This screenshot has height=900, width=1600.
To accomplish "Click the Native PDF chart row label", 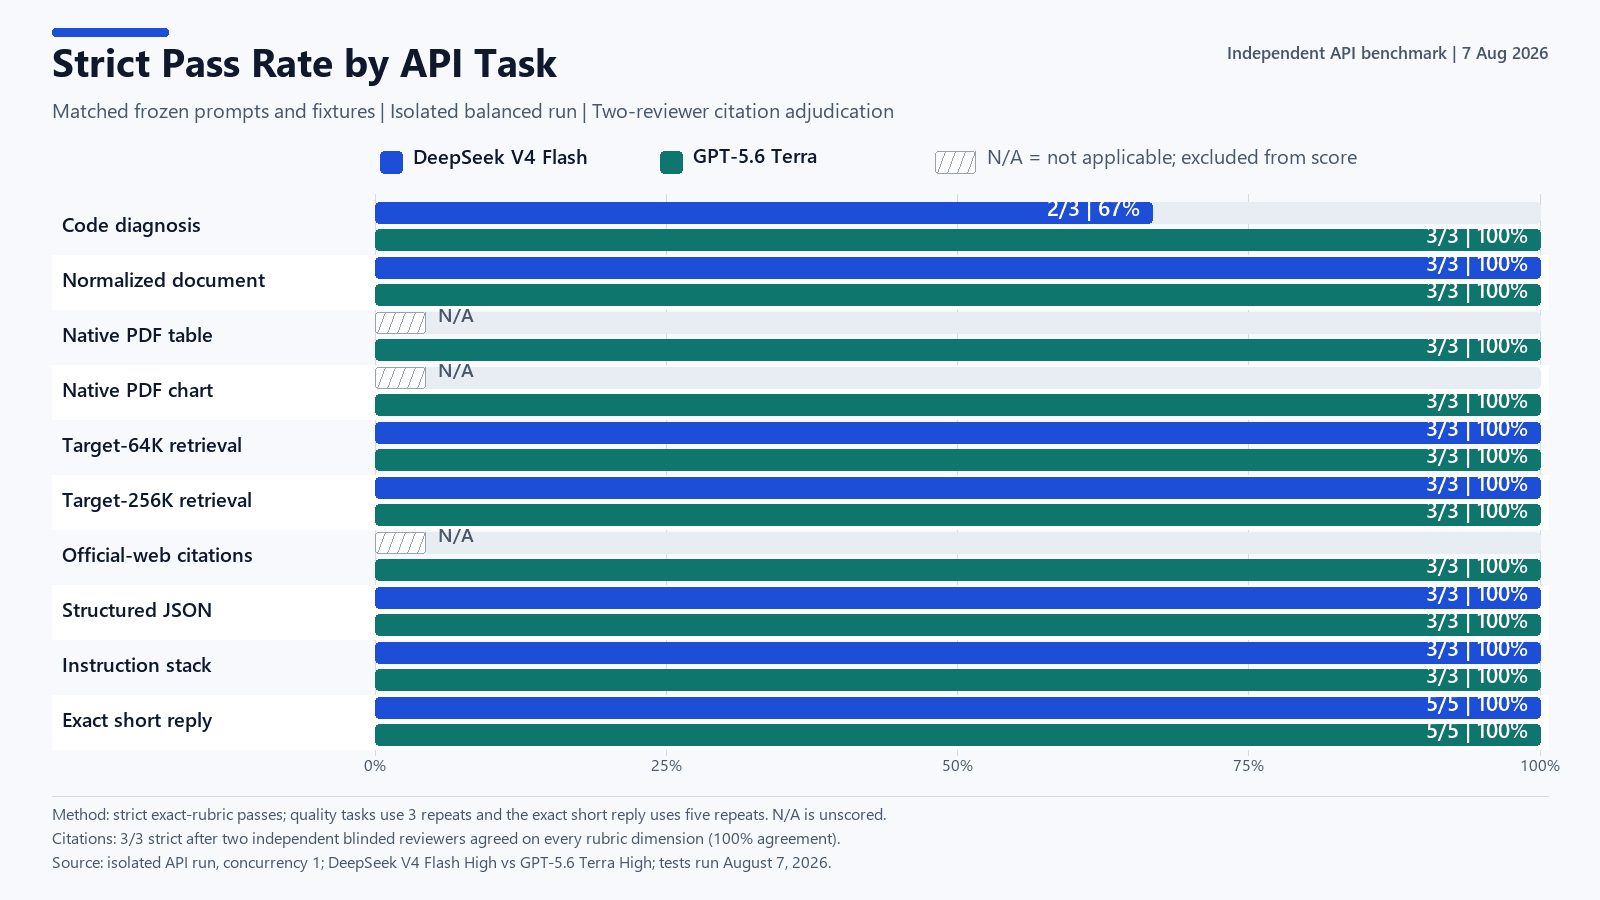I will click(x=138, y=390).
